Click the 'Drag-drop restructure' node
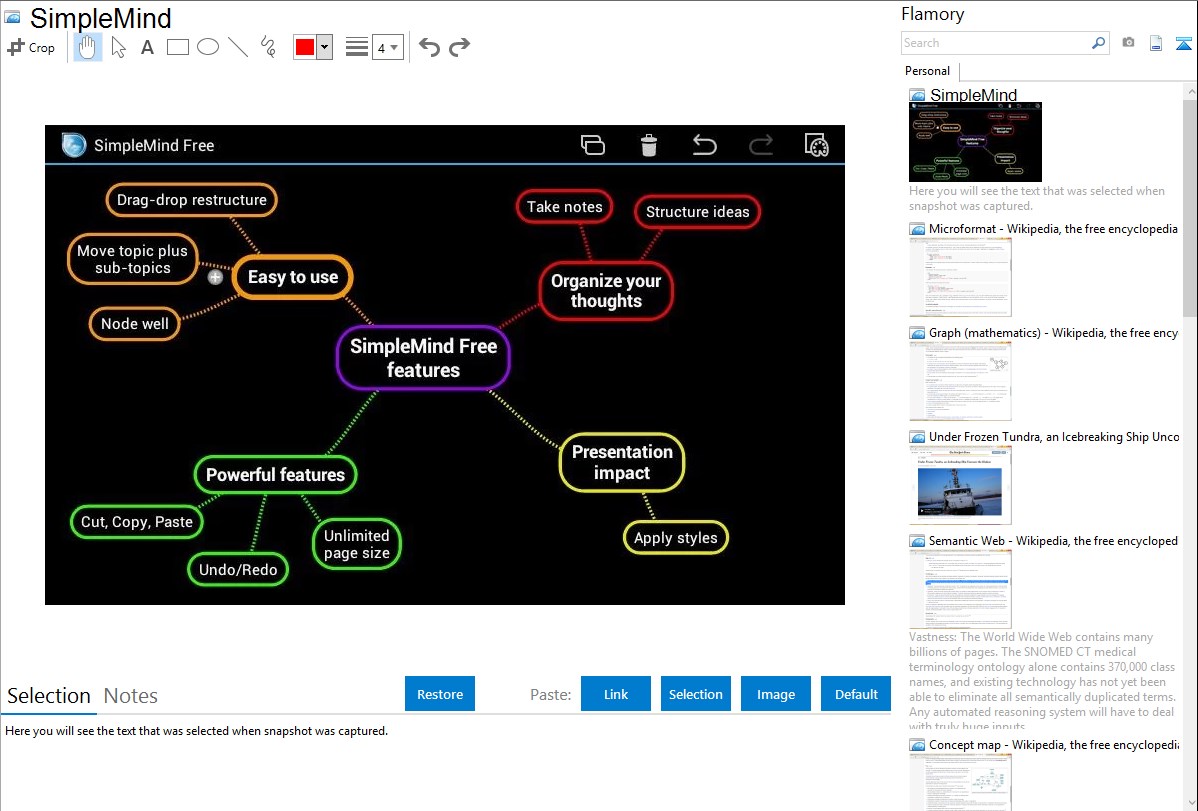 (191, 200)
